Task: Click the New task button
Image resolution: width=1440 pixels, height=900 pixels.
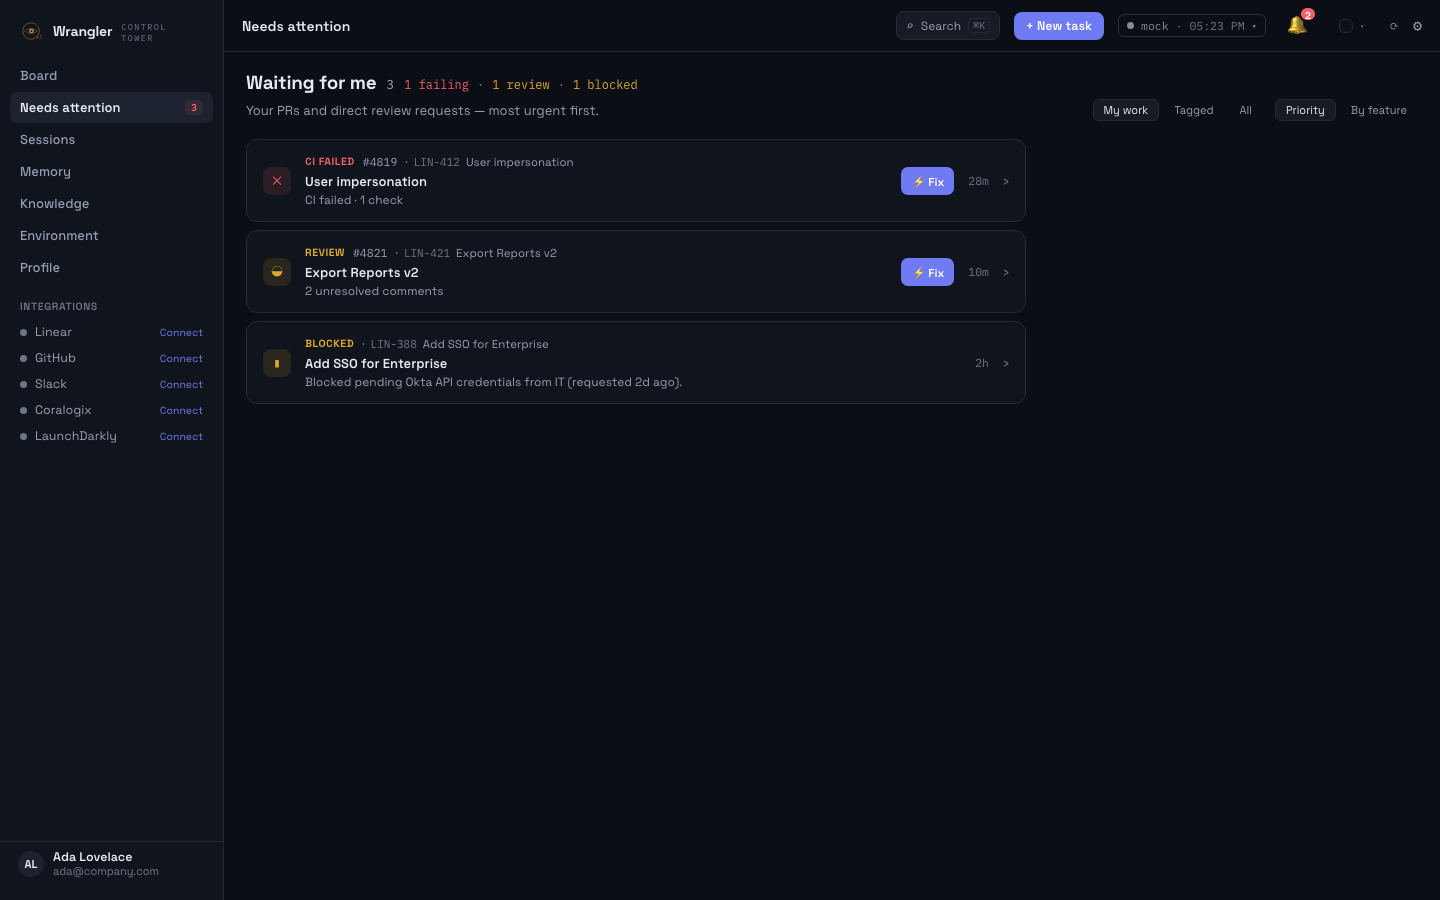Action: point(1059,26)
